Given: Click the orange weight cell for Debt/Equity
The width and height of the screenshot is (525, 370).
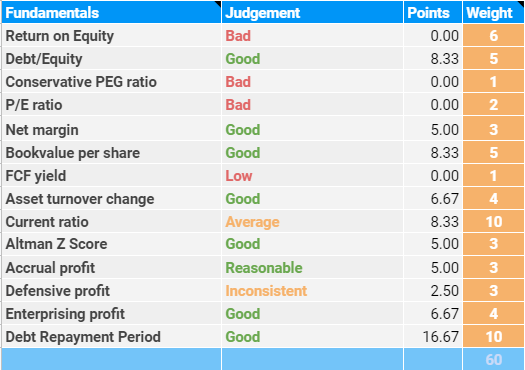Looking at the screenshot, I should pyautogui.click(x=493, y=59).
